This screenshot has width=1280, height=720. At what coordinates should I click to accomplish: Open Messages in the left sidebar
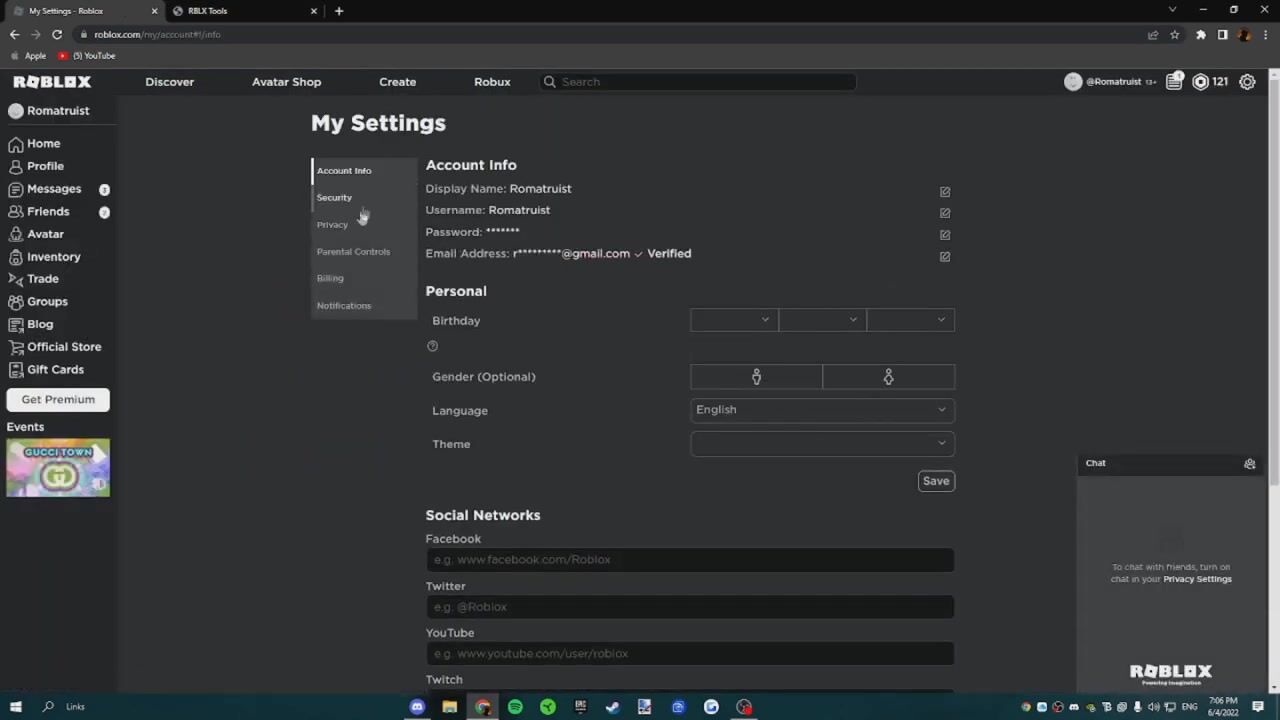pyautogui.click(x=45, y=189)
